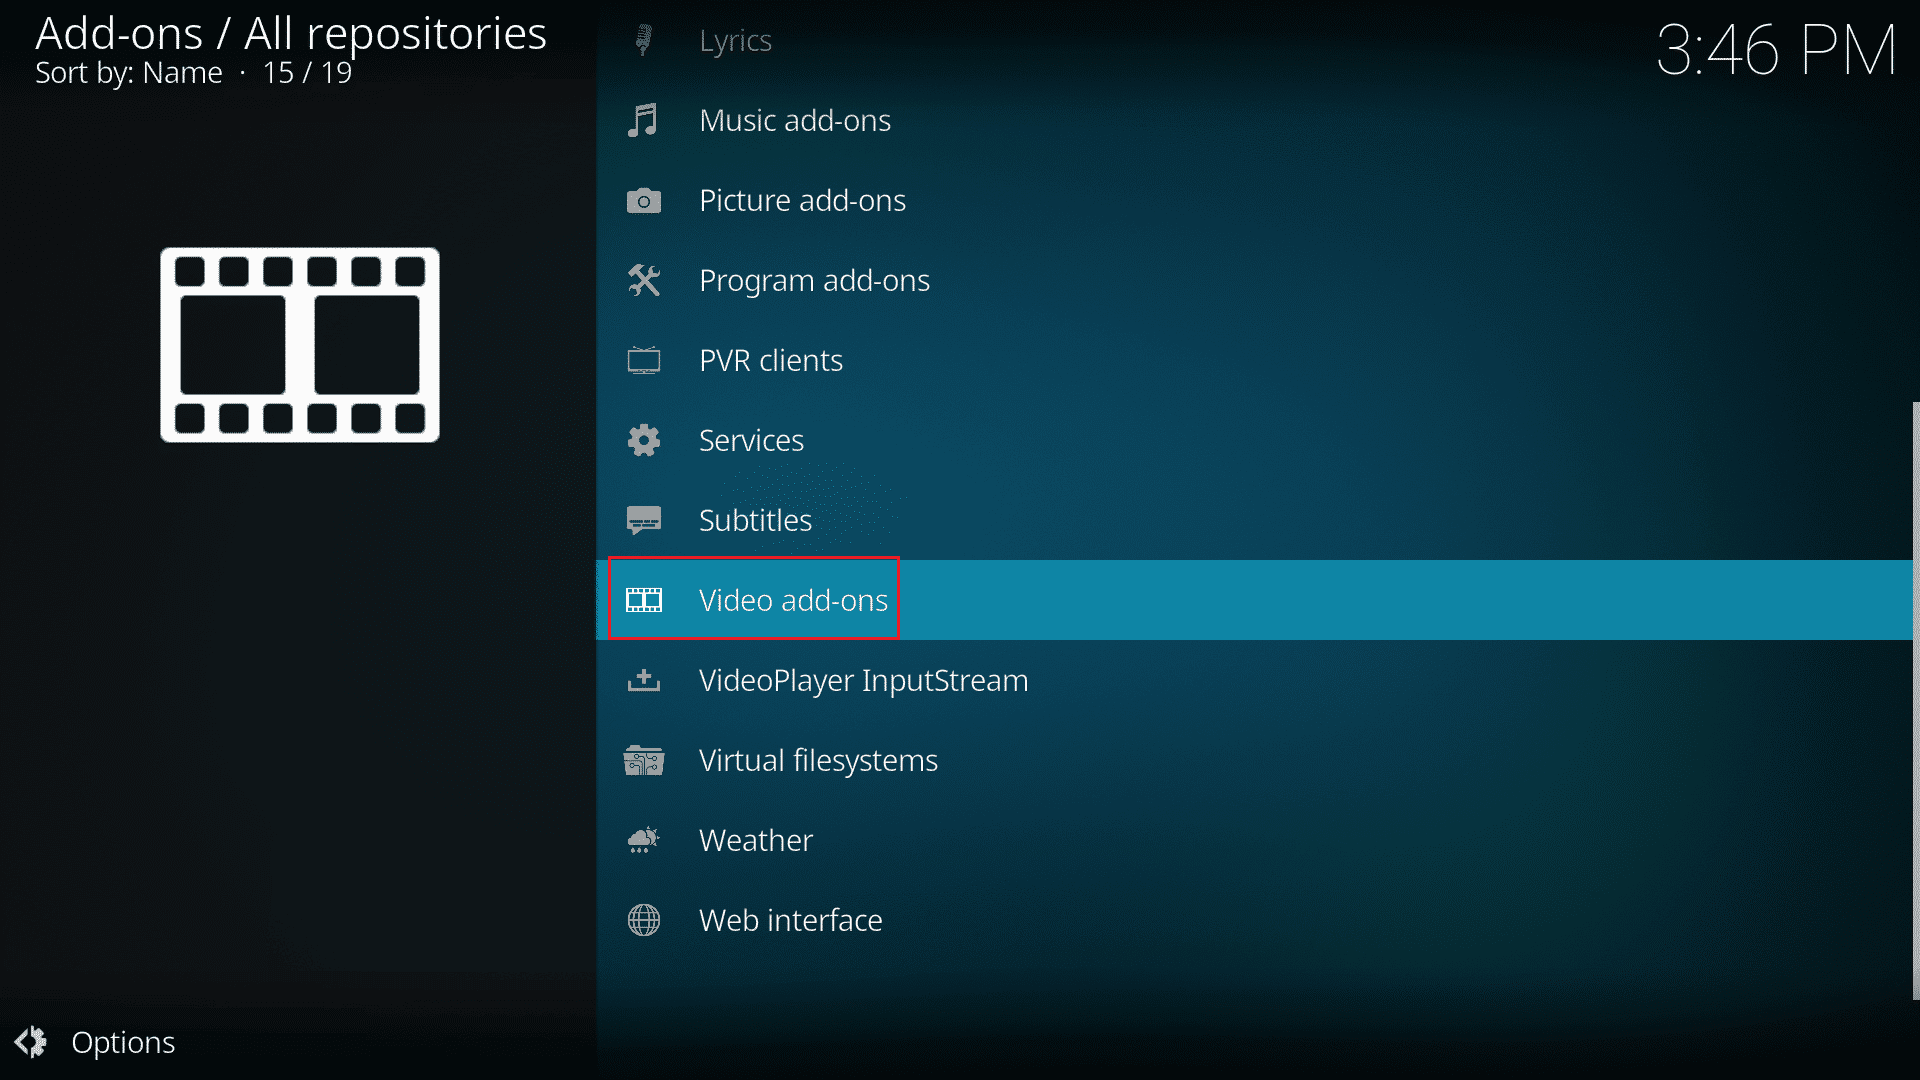
Task: Select the Lyrics add-on entry
Action: (x=733, y=40)
